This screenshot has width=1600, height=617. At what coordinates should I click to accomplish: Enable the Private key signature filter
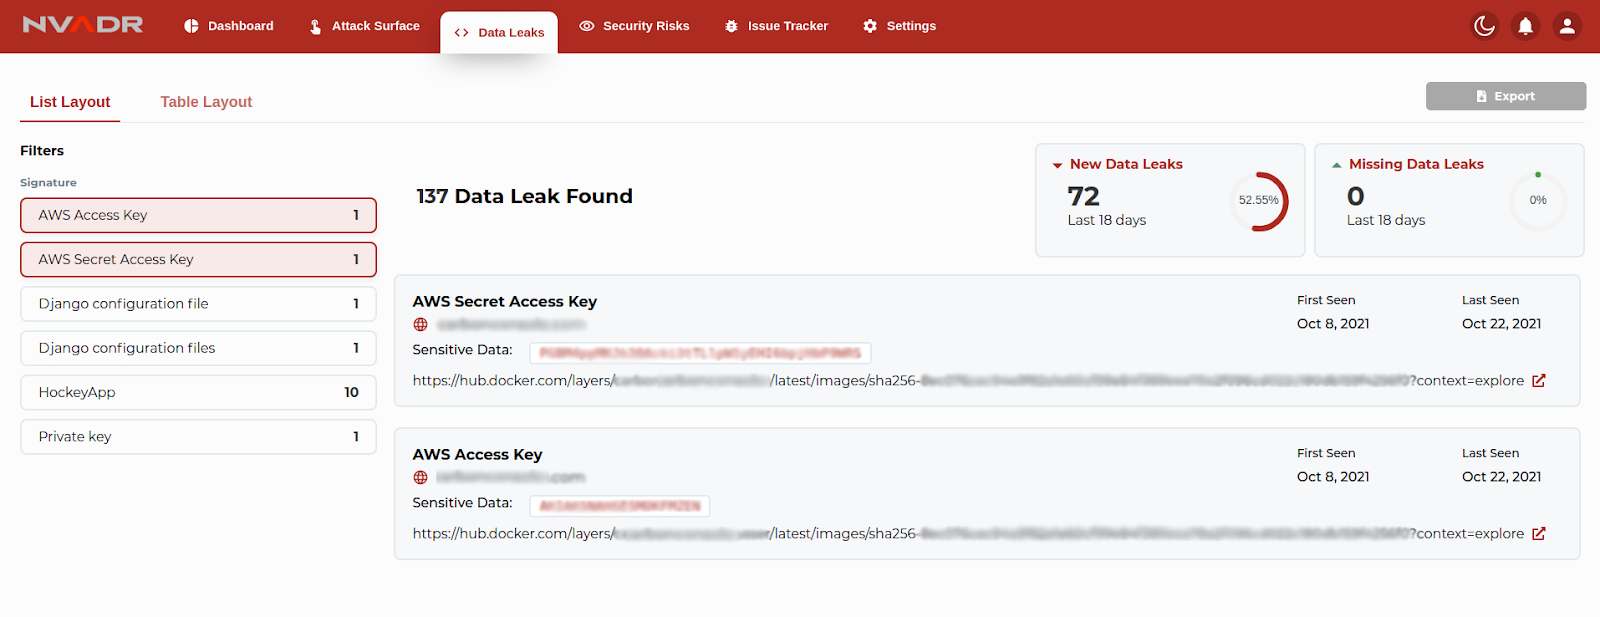click(x=198, y=437)
